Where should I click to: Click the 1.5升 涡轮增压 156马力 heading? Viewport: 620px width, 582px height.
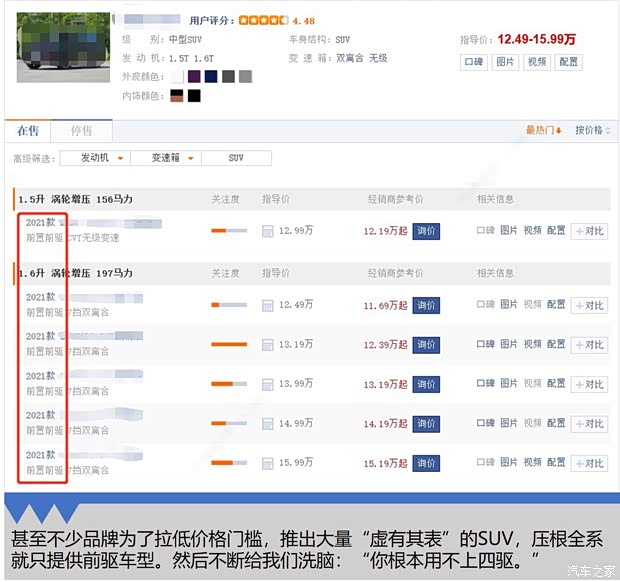tap(75, 199)
